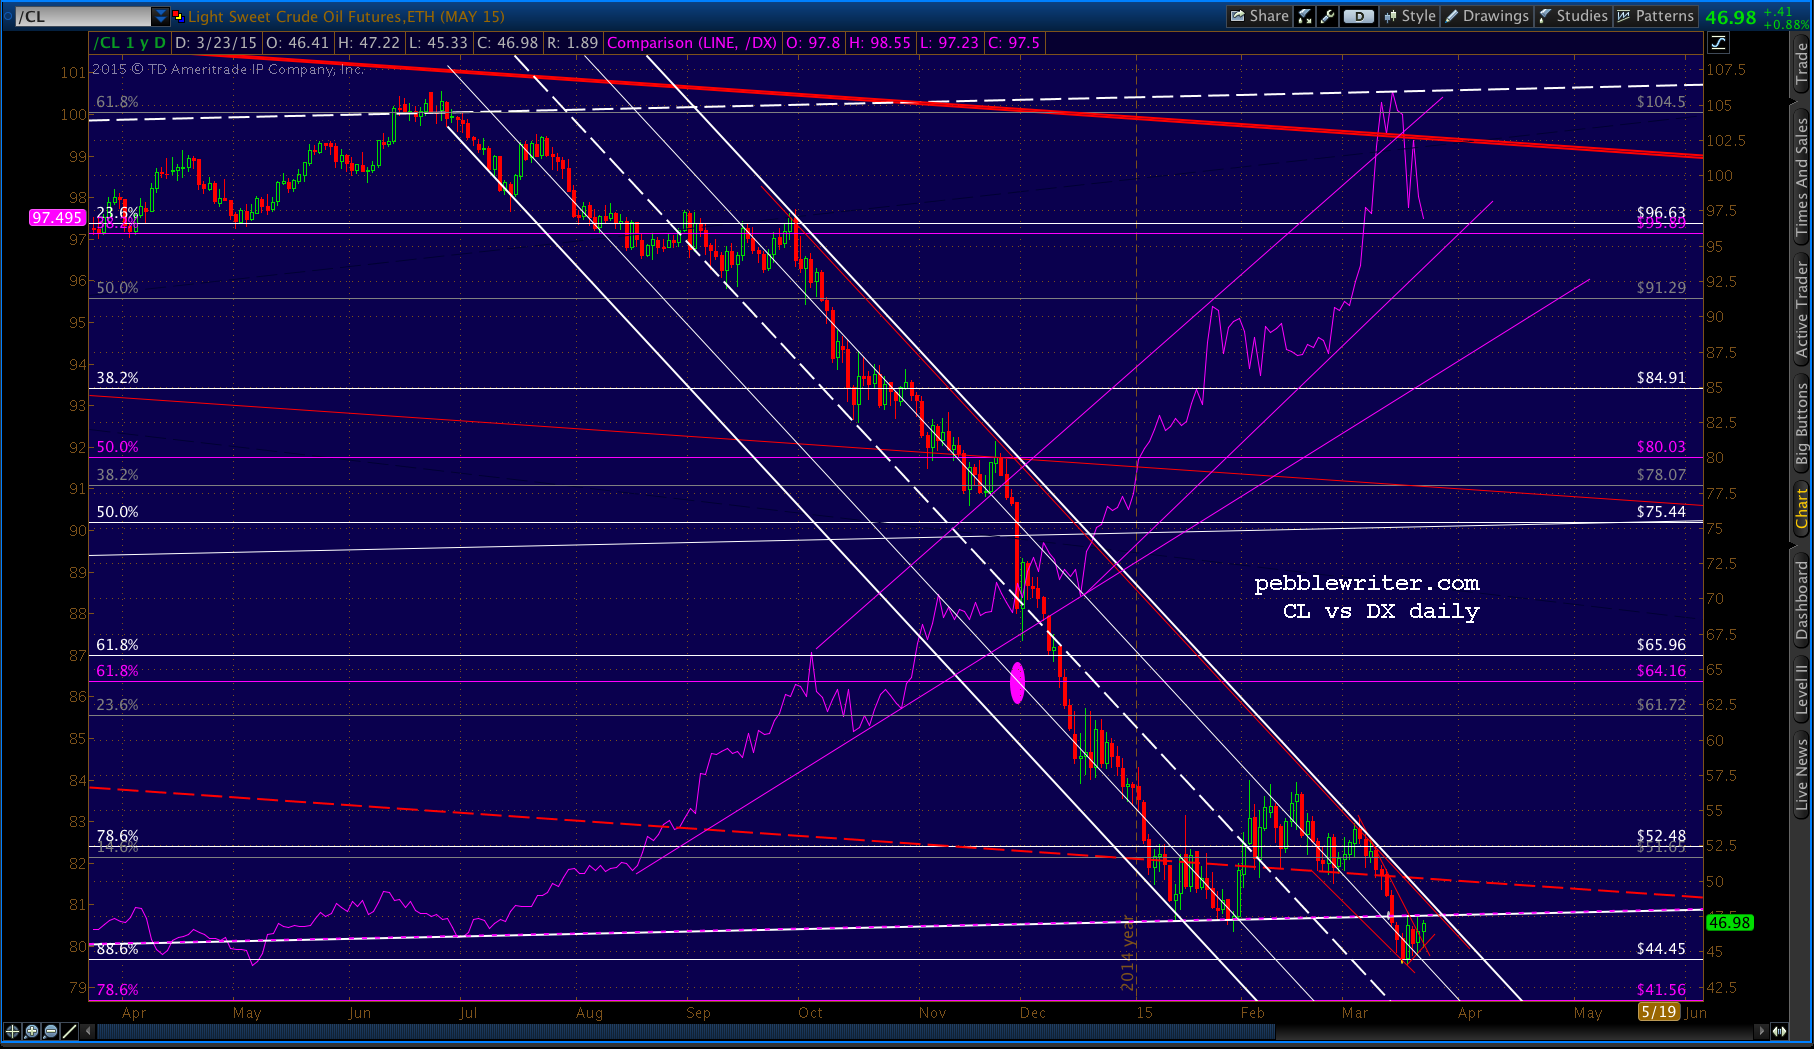Open the Trade sidebar tab
1814x1049 pixels.
point(1801,64)
